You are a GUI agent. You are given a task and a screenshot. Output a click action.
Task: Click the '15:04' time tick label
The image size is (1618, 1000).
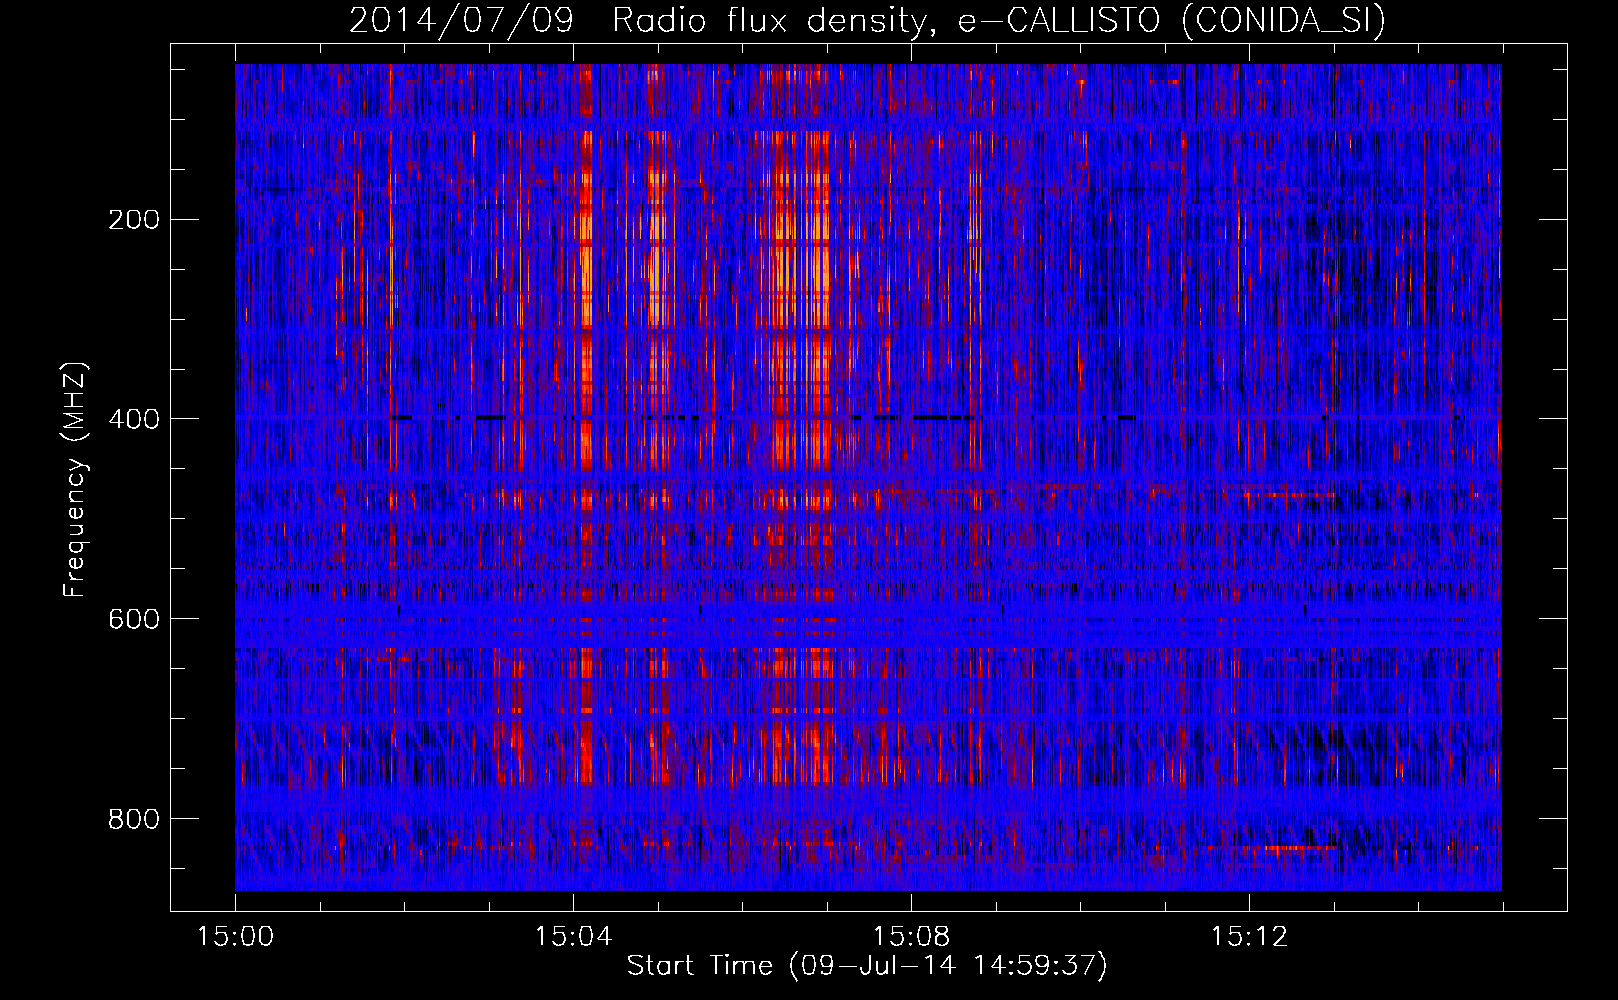coord(573,937)
